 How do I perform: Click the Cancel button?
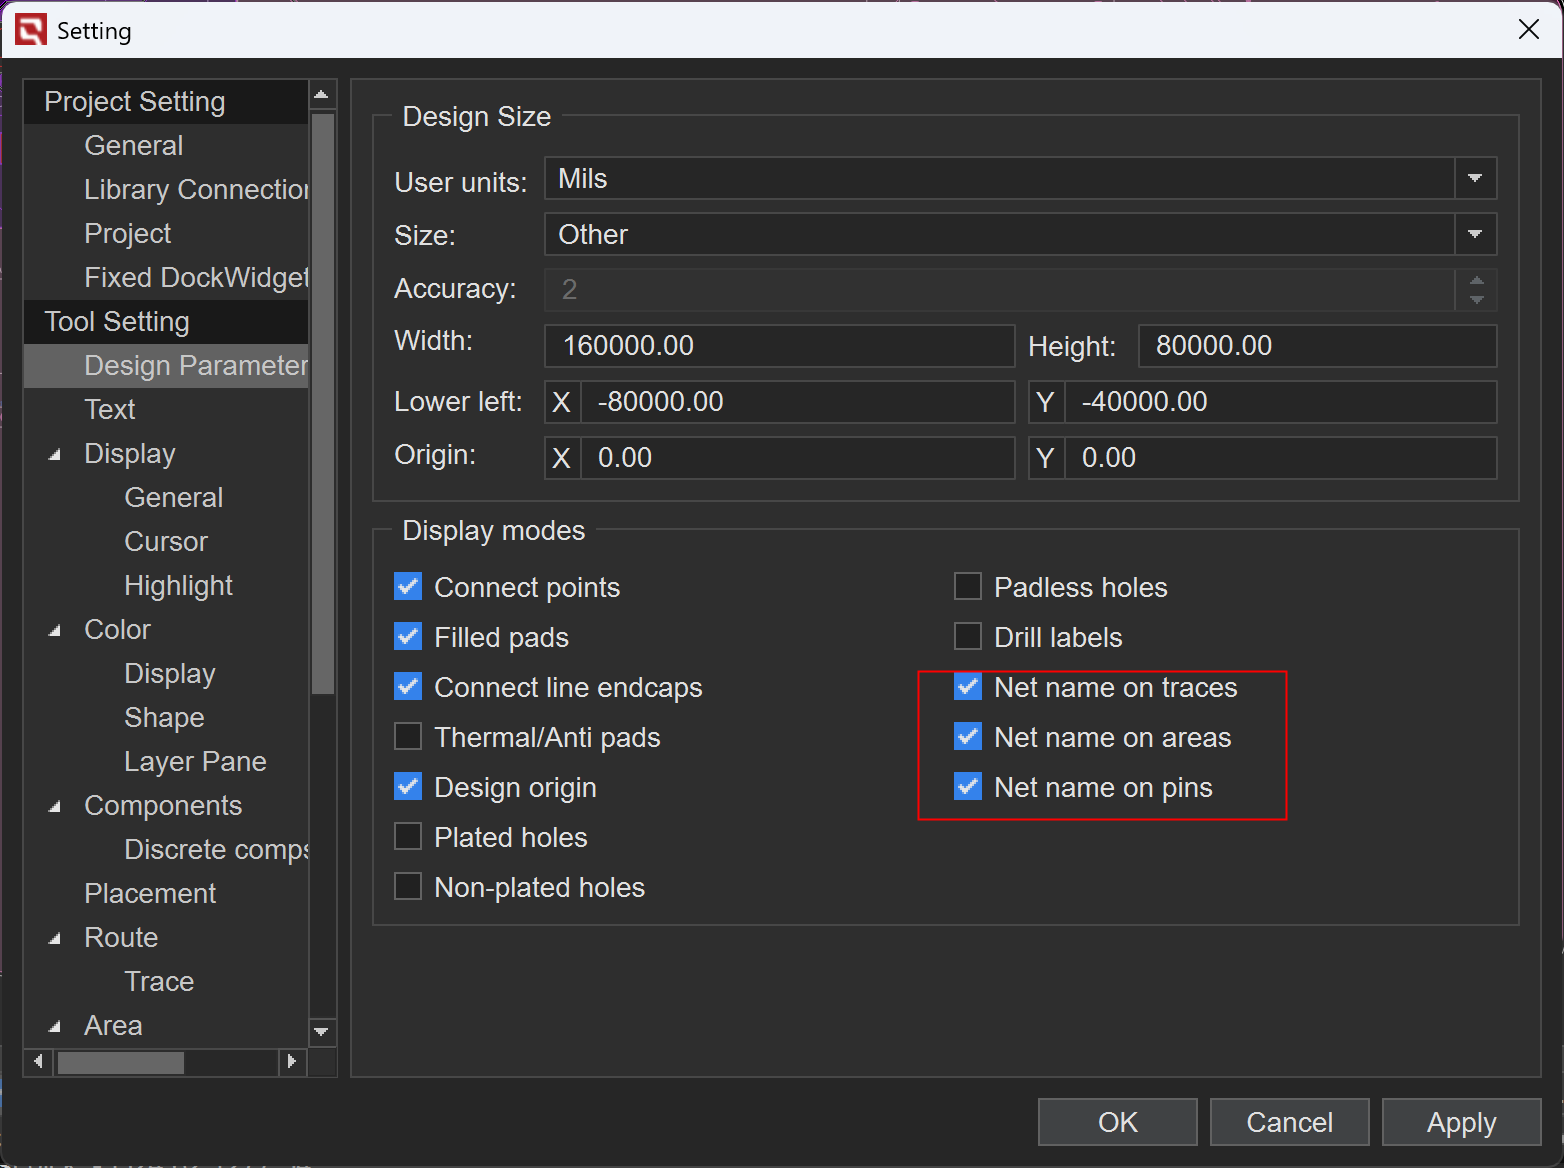(1289, 1122)
